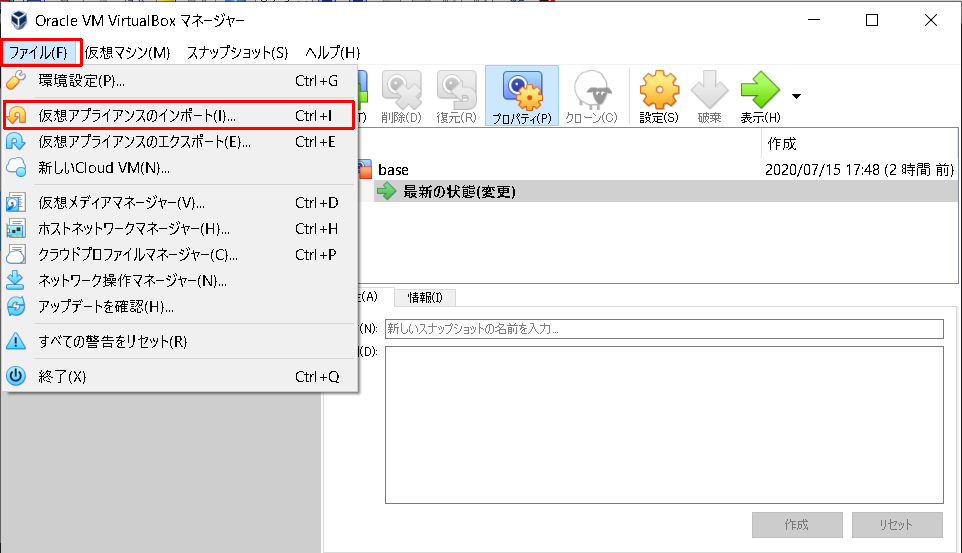Minimize the VirtualBox マネージャー window

(814, 20)
